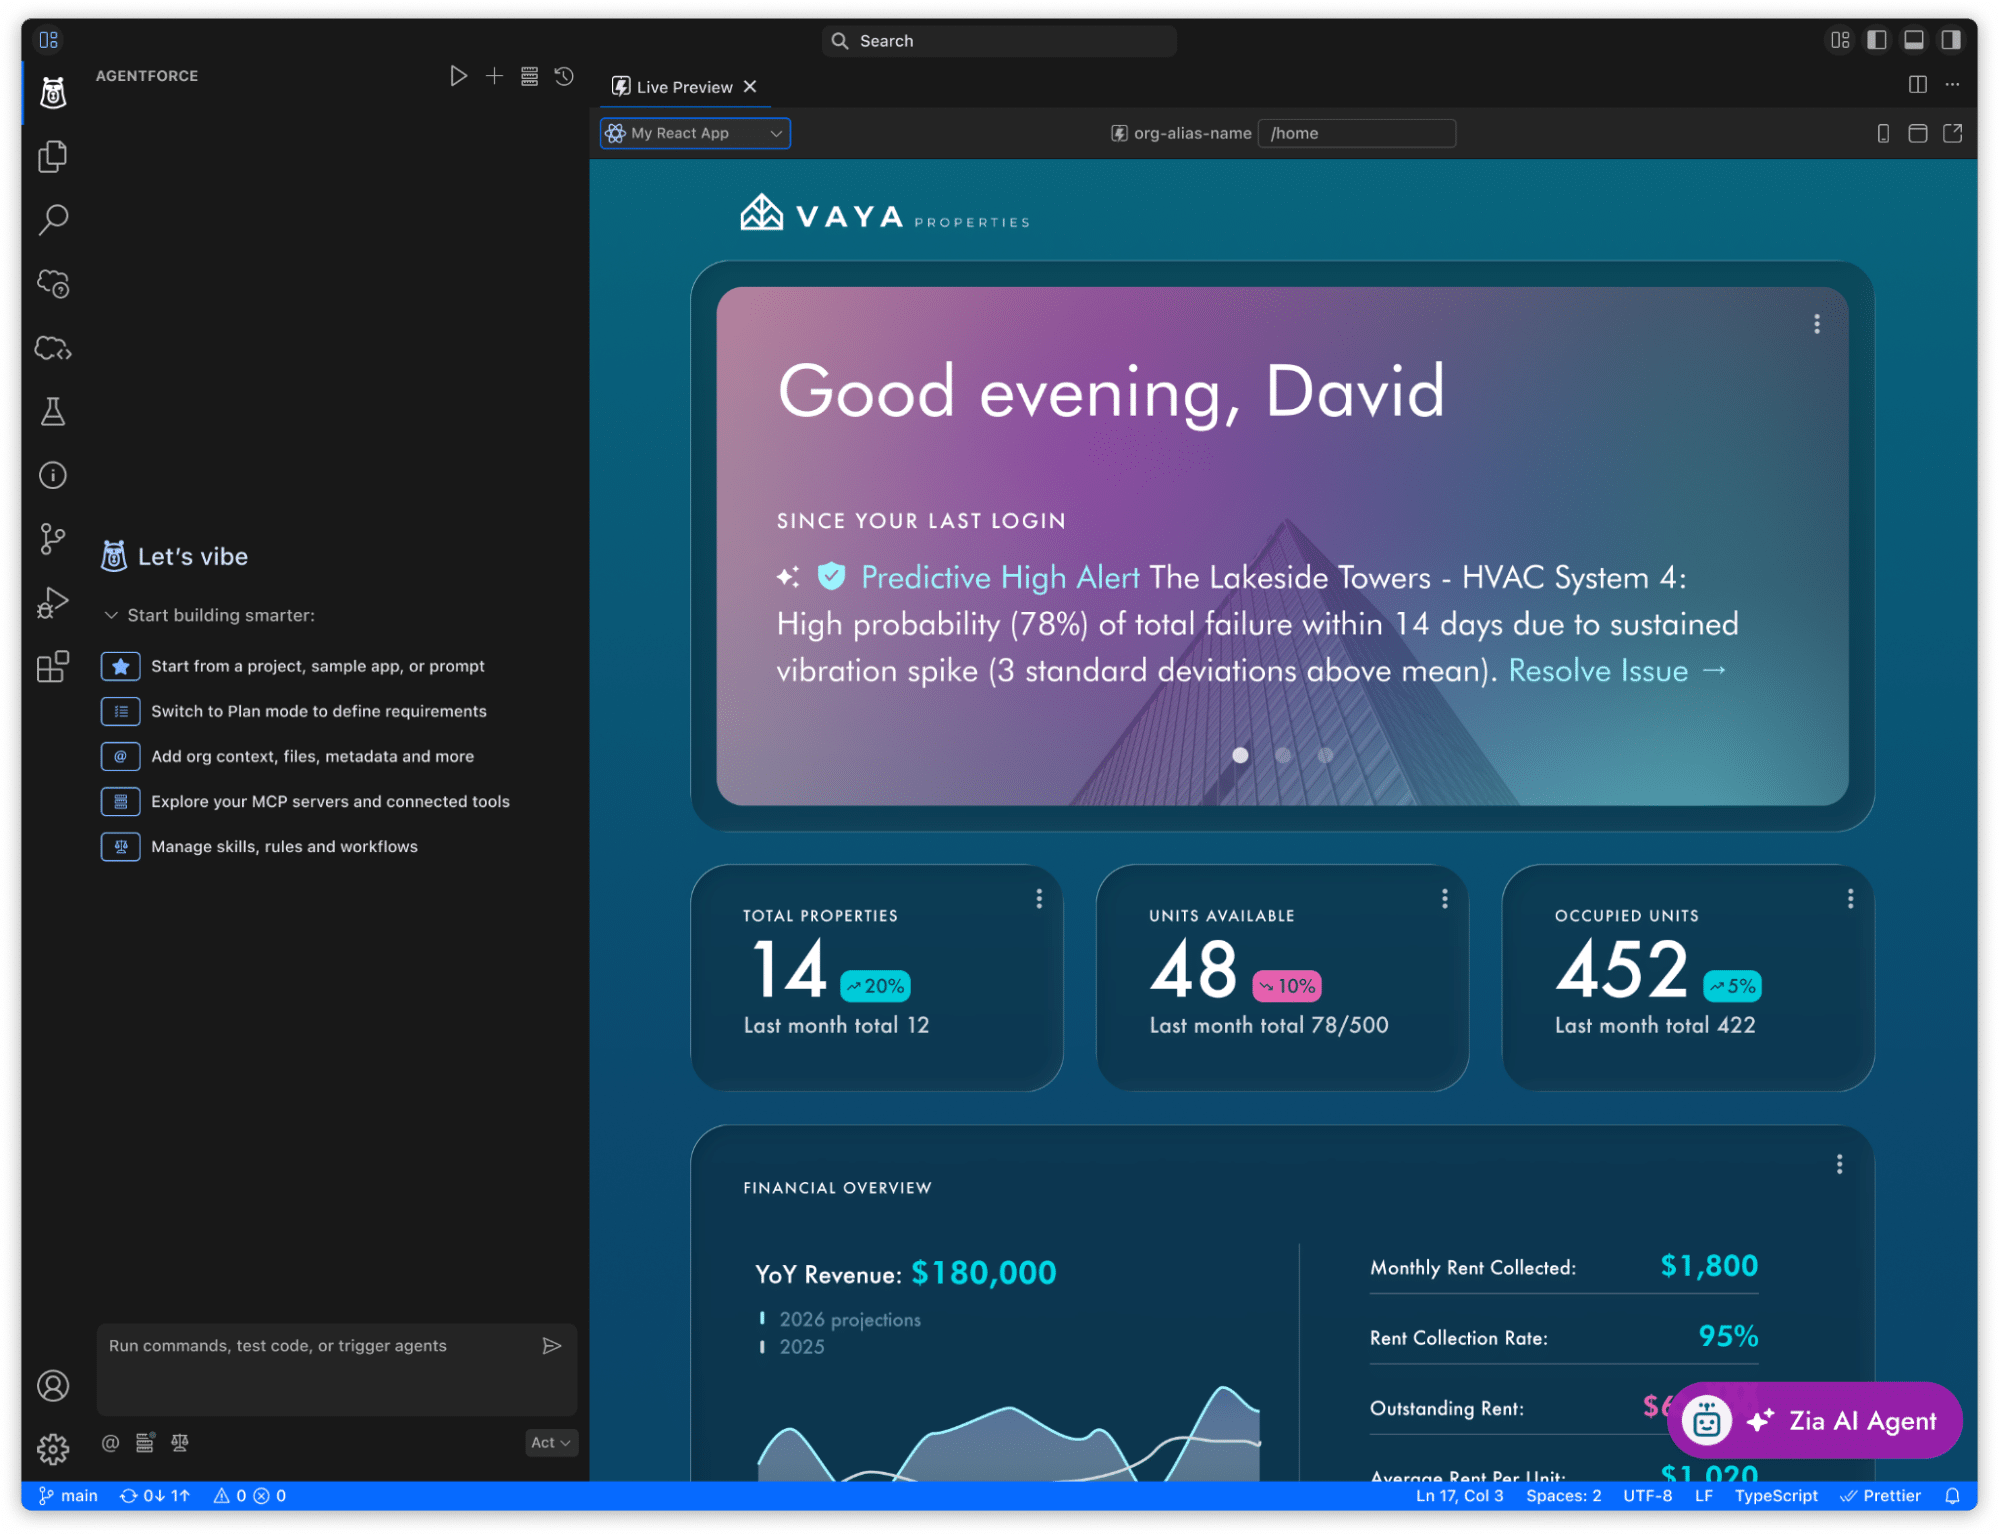Follow the Resolve Issue link in the alert

pos(1599,671)
